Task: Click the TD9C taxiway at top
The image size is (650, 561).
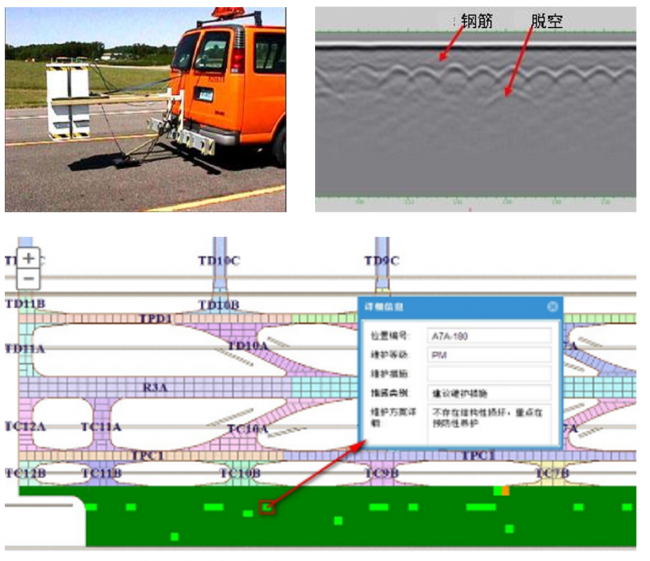Action: (381, 261)
